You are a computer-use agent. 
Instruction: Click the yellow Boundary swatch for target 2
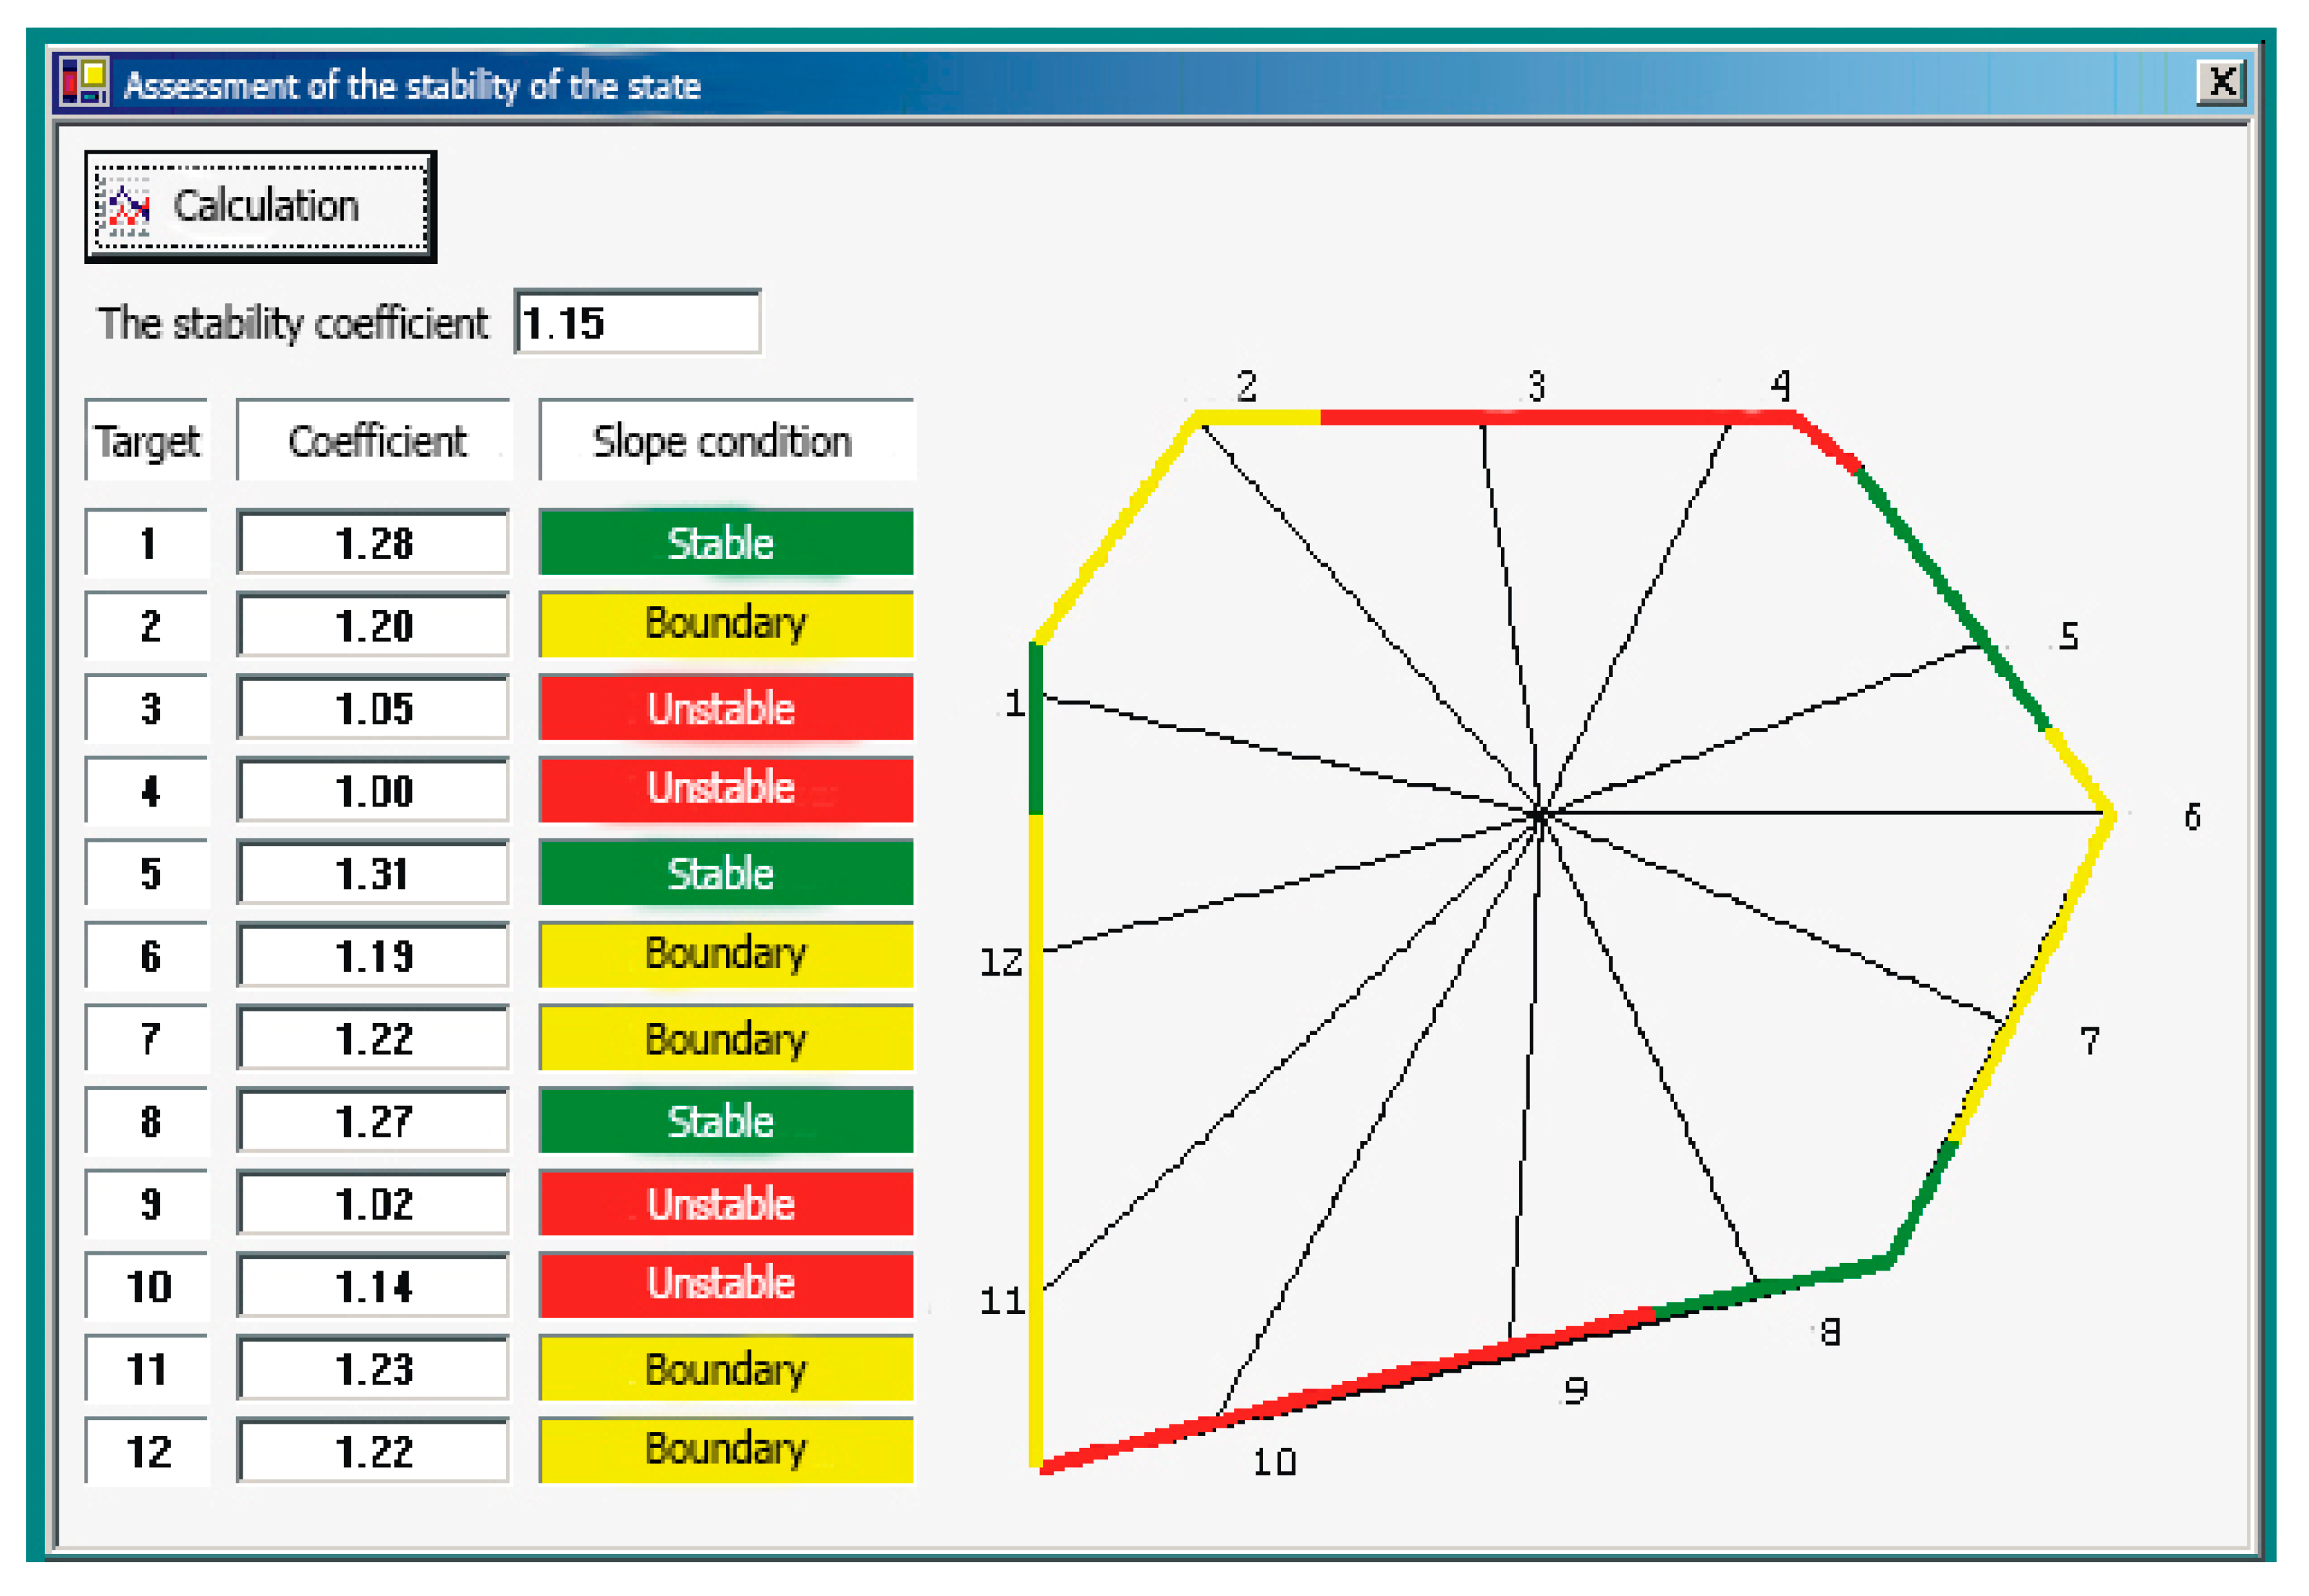725,625
